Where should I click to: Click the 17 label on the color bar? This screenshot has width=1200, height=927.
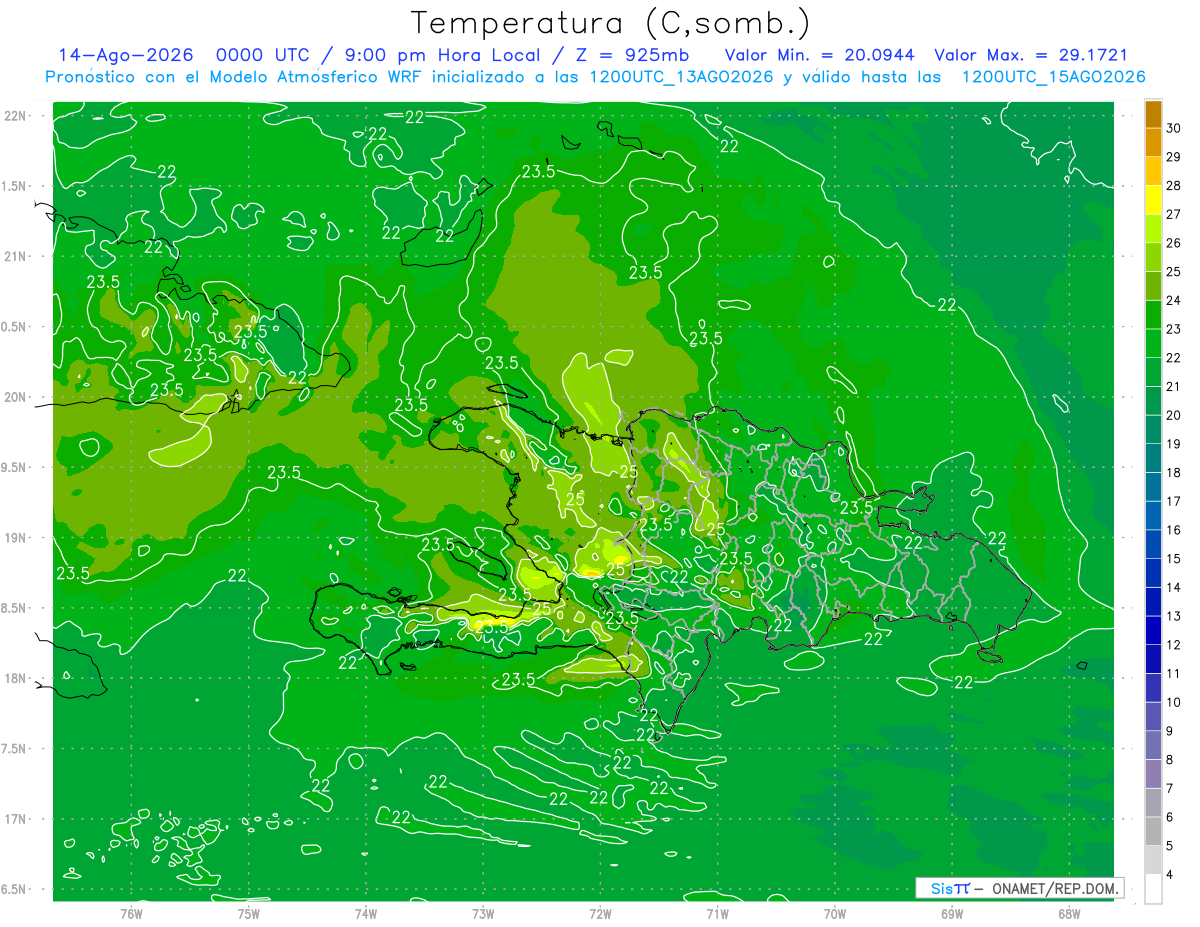[1174, 502]
